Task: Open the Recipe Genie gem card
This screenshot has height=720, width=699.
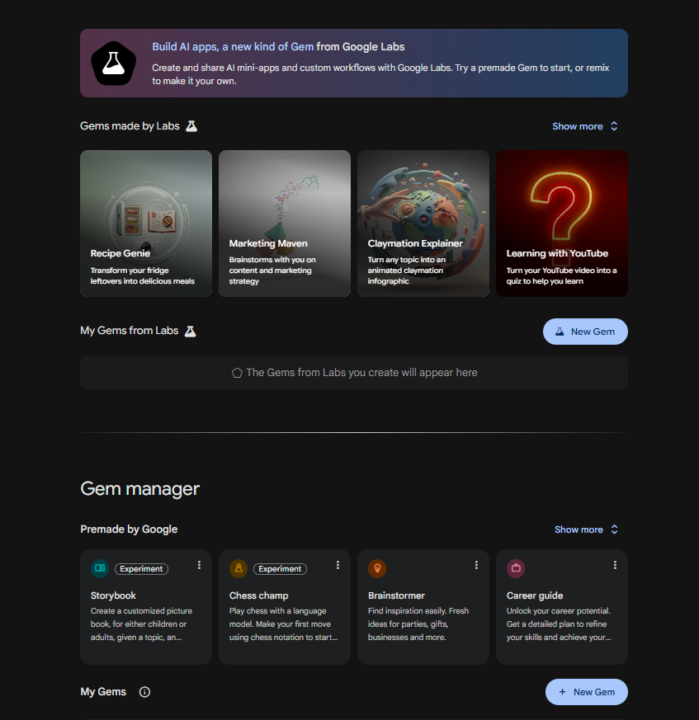Action: 146,223
